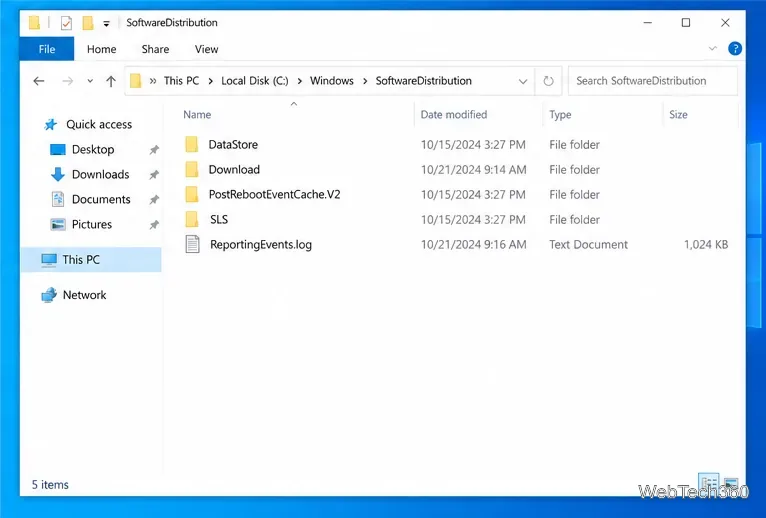Image resolution: width=766 pixels, height=518 pixels.
Task: Show hidden breadcrumb locations double chevron
Action: tap(153, 81)
